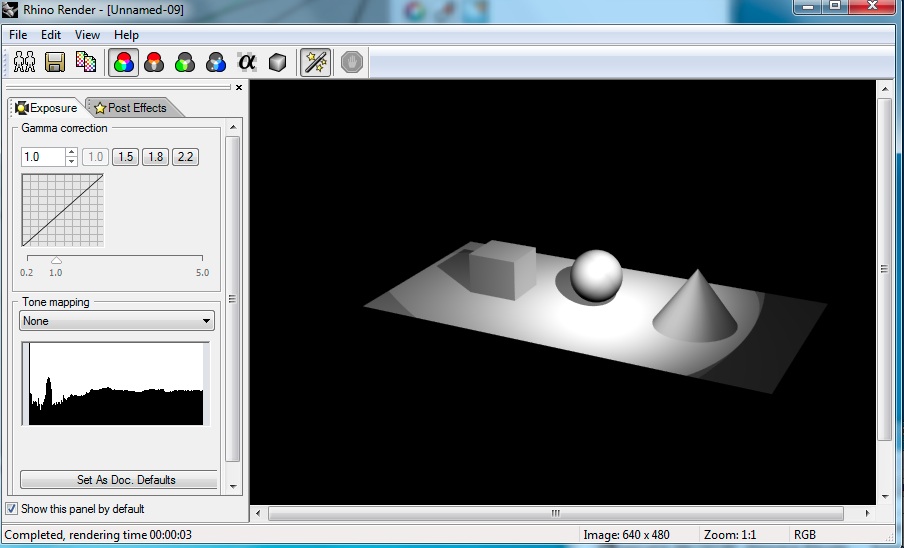Click the panel scrollbar up arrow

233,127
